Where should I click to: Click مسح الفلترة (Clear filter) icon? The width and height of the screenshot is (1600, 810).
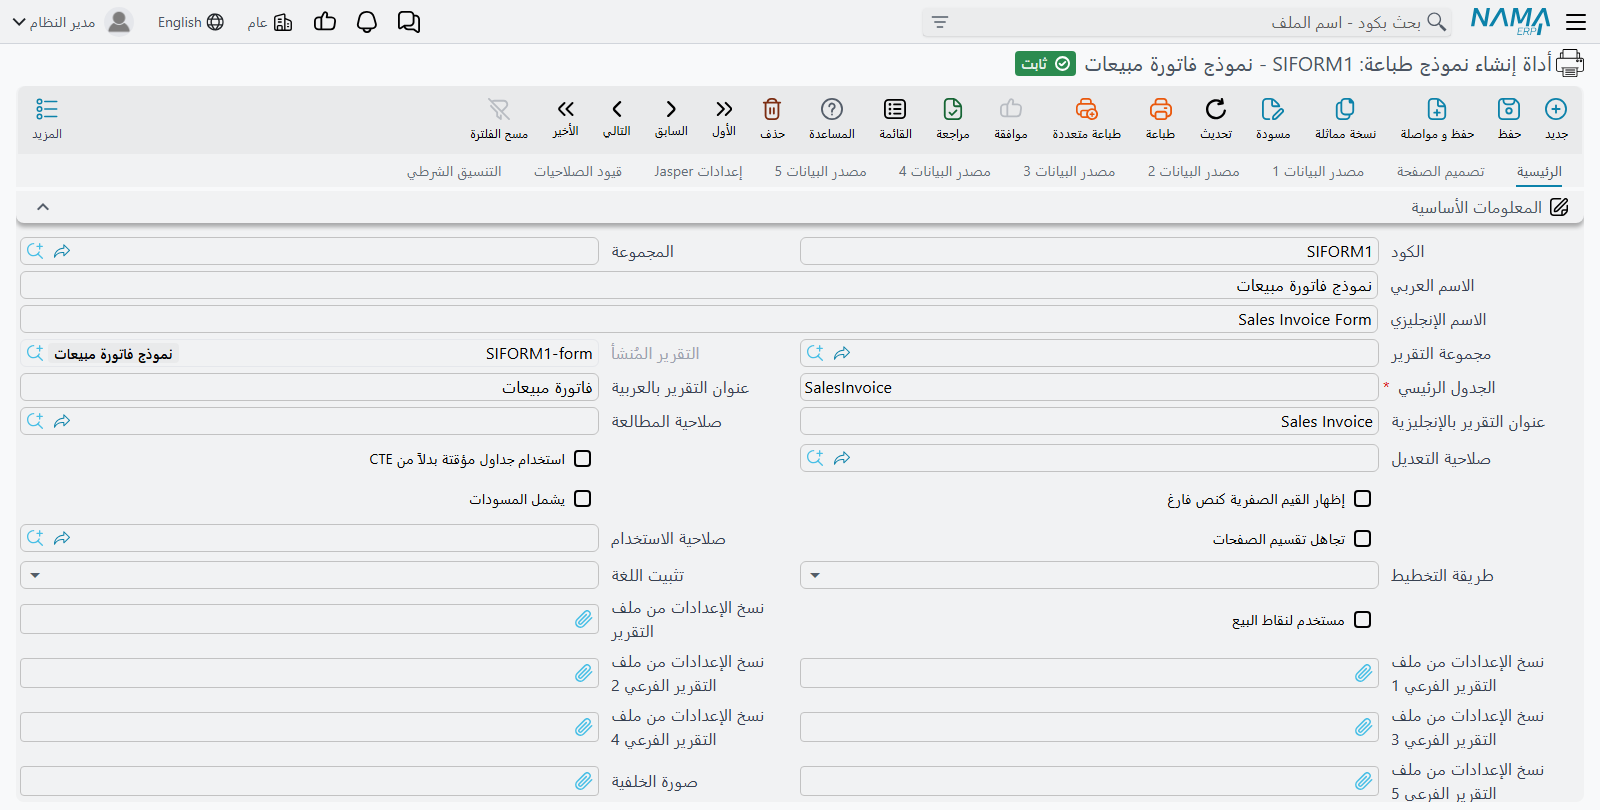pos(499,109)
